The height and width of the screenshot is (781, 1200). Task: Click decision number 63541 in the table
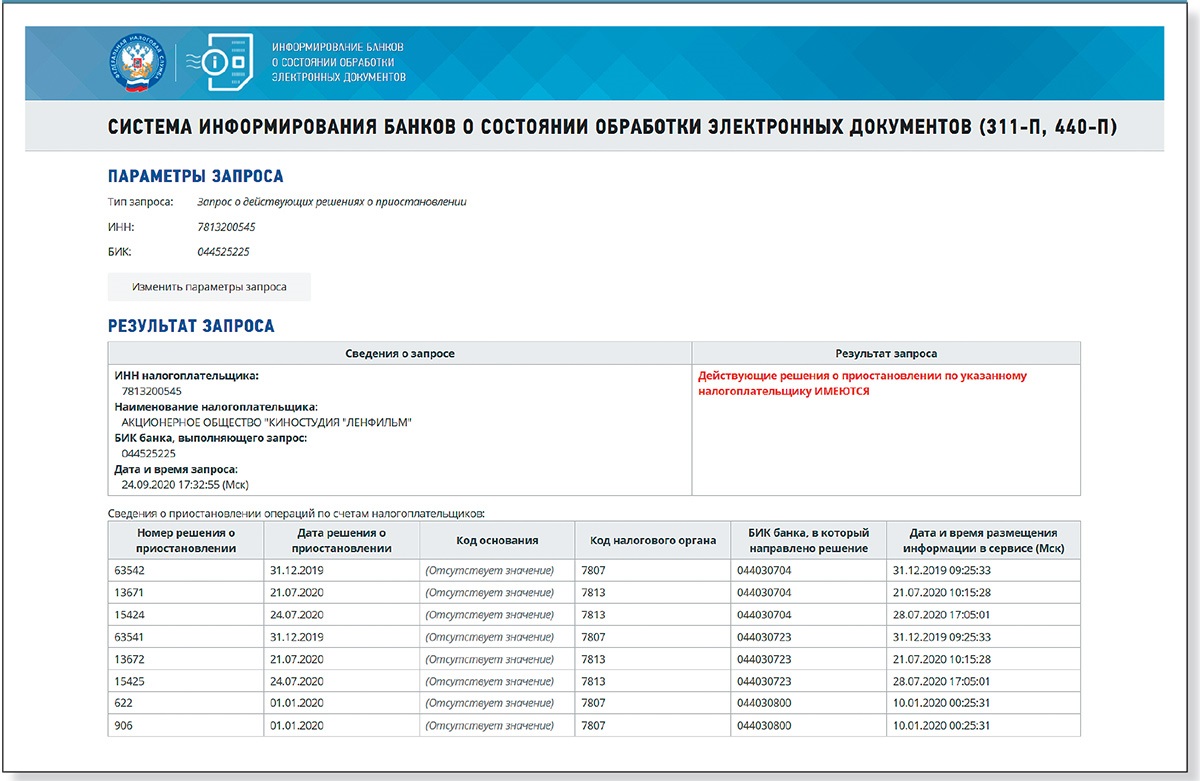coord(131,636)
